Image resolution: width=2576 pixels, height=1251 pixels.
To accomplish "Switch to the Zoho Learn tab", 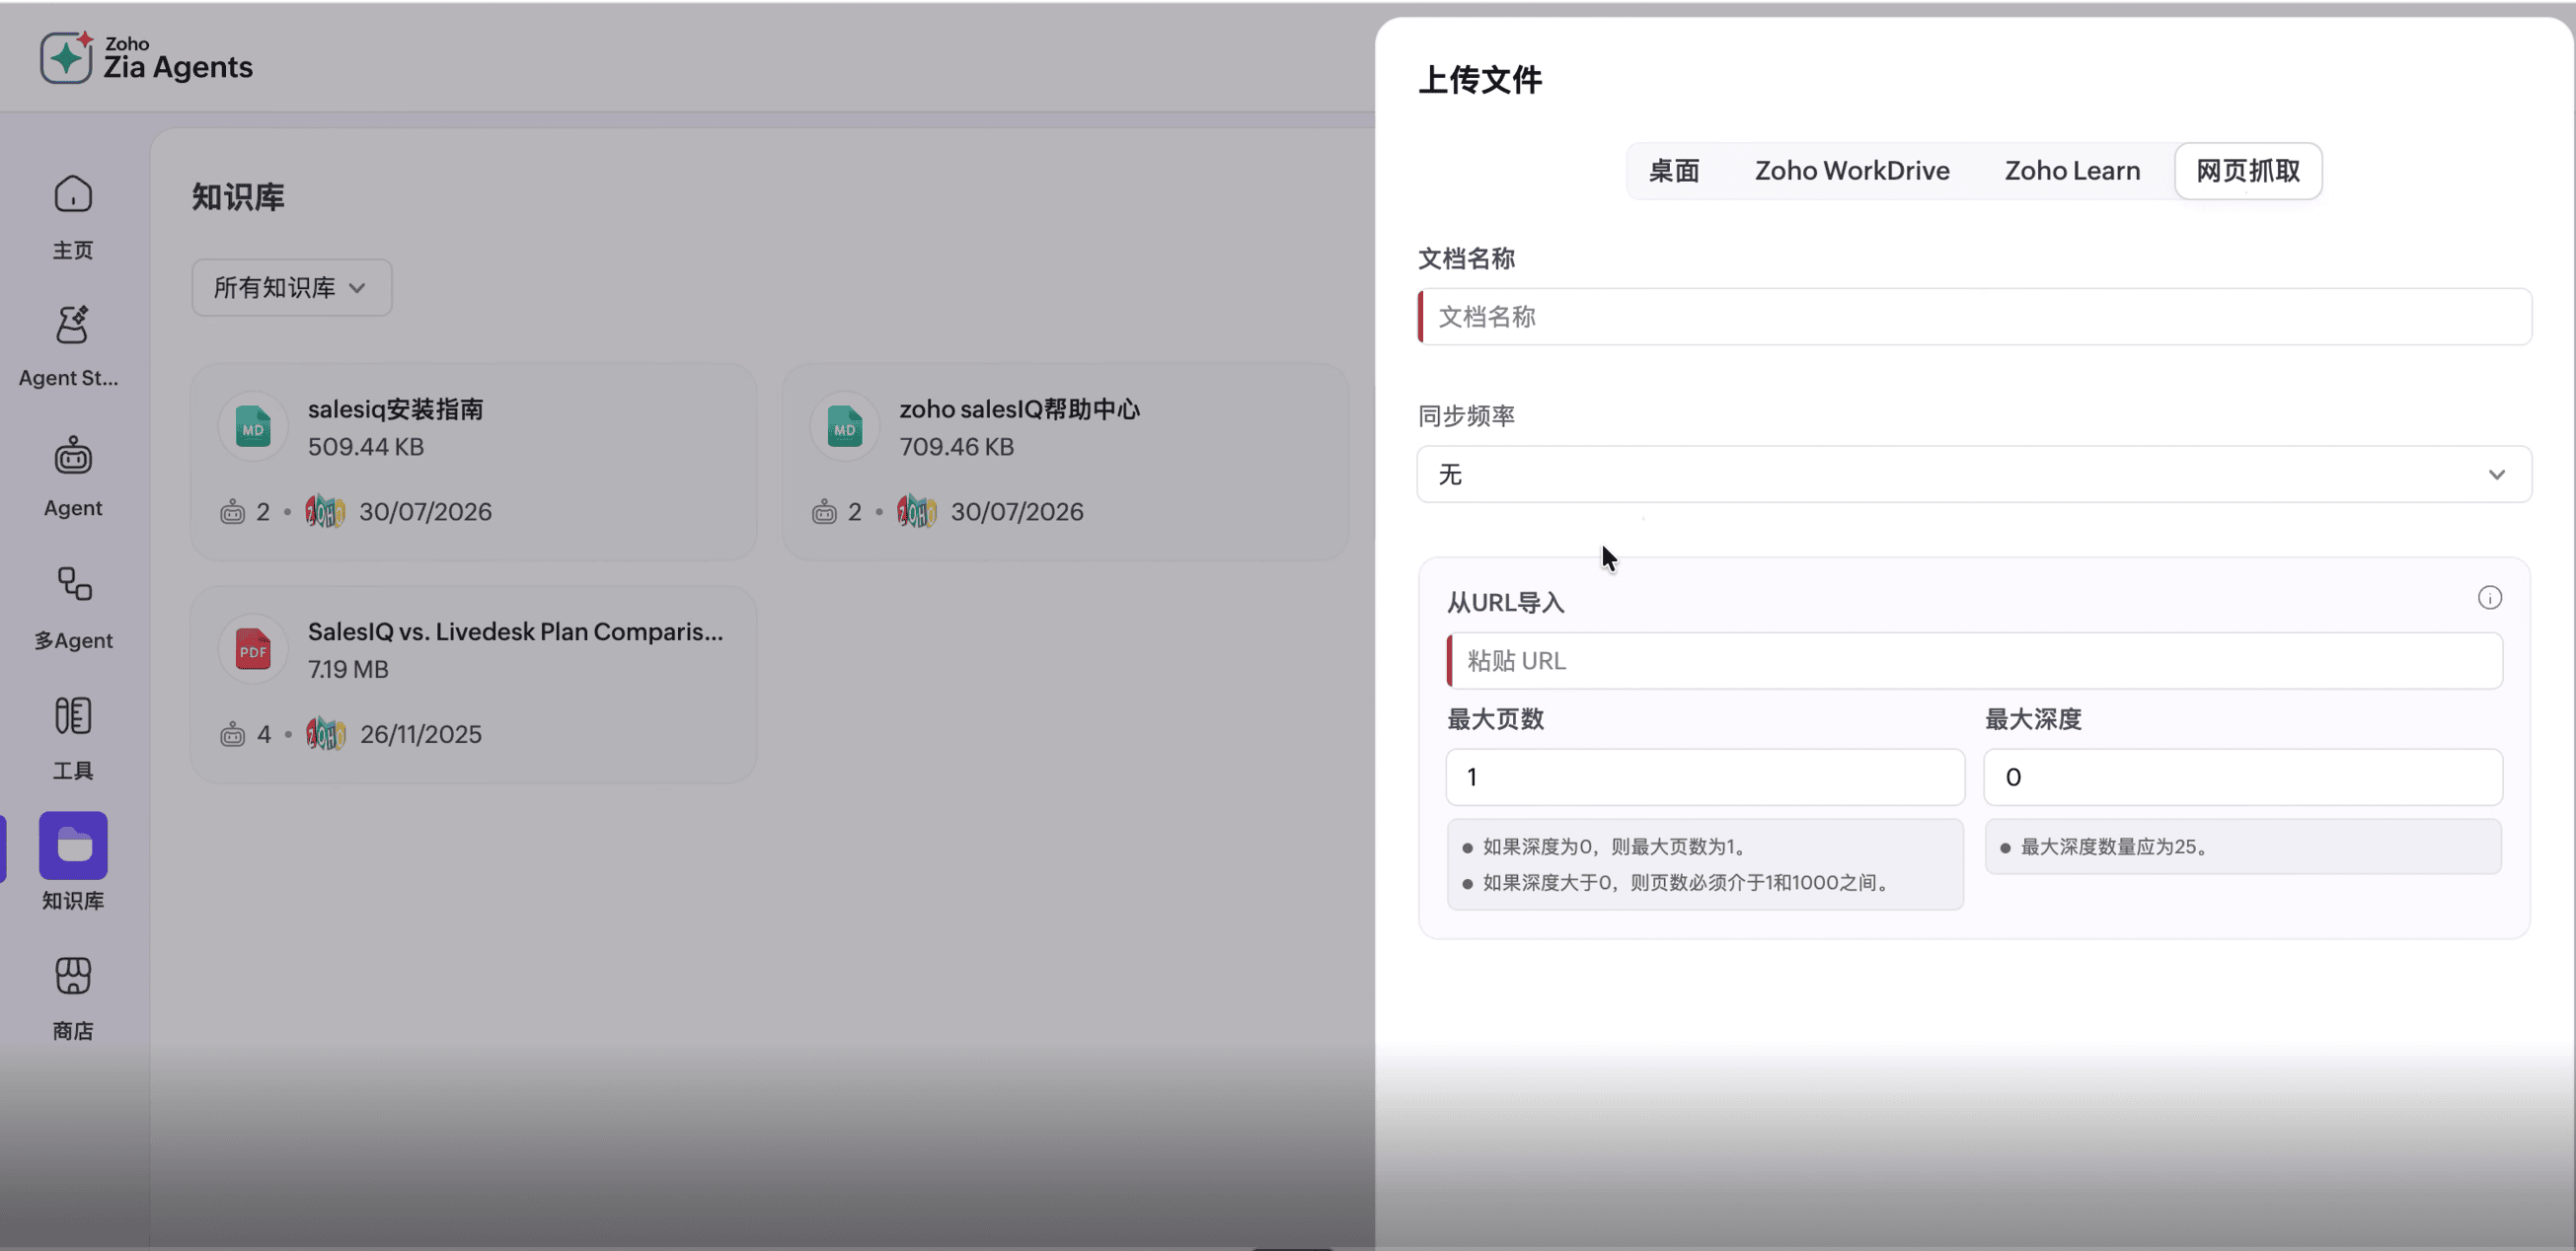I will (x=2072, y=171).
